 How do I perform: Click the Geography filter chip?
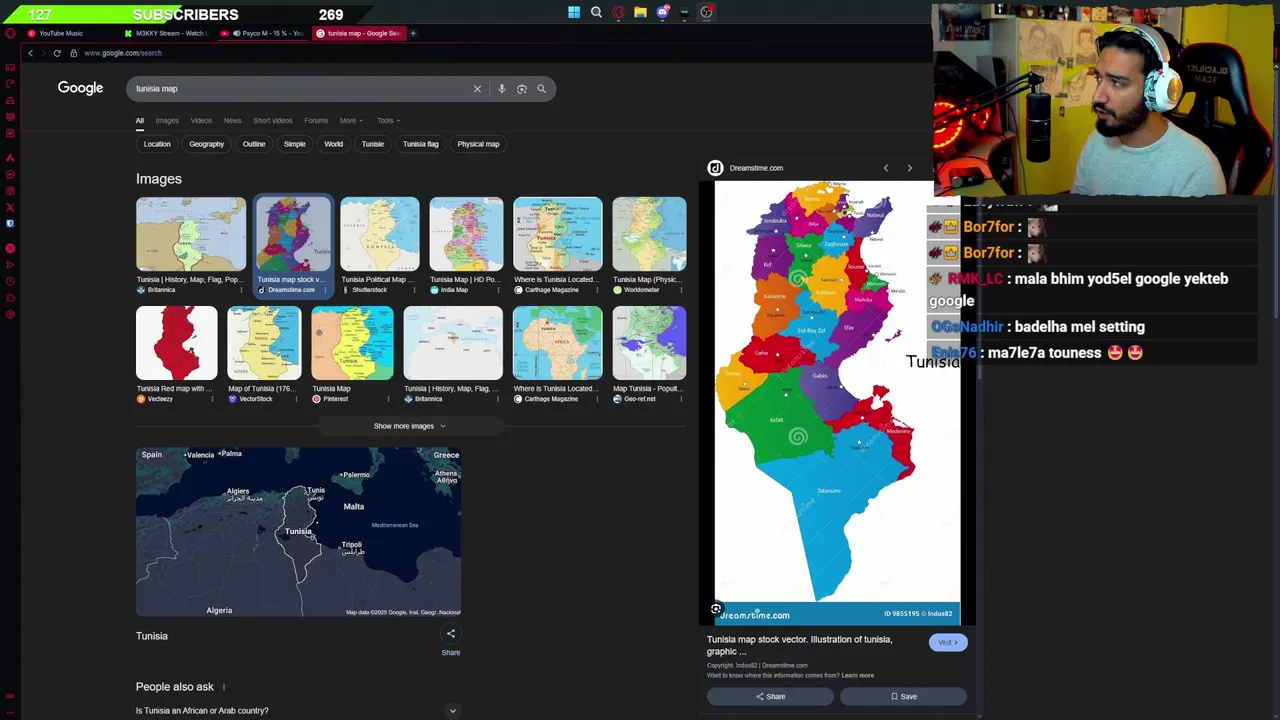pyautogui.click(x=207, y=144)
